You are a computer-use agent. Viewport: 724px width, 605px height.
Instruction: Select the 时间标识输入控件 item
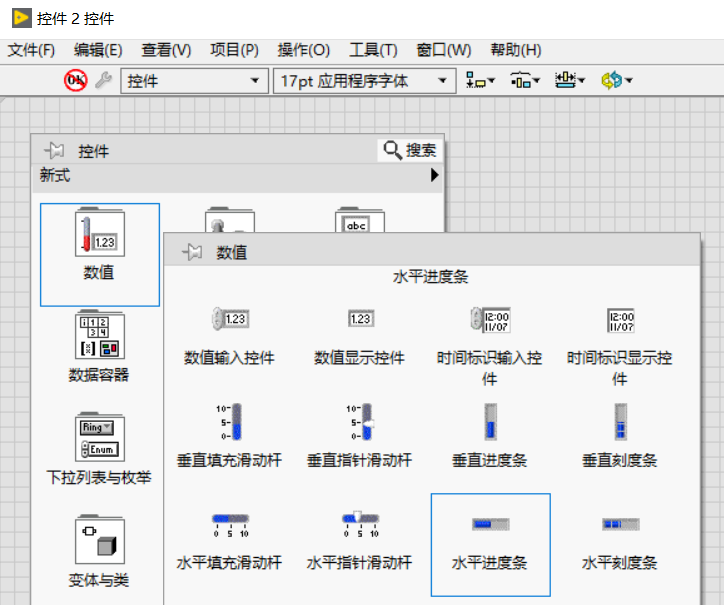pyautogui.click(x=490, y=347)
